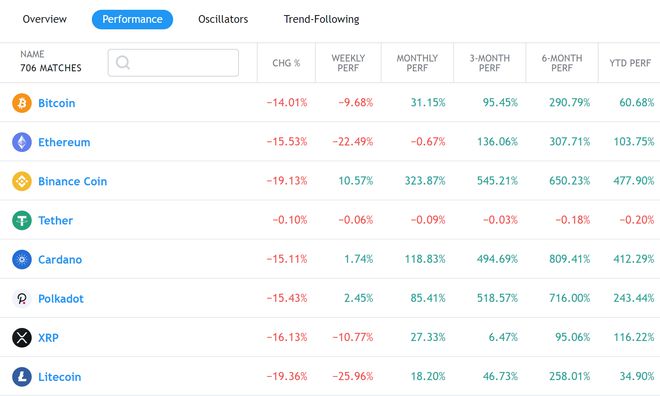Click the Ethereum diamond logo icon
The width and height of the screenshot is (660, 396).
(x=22, y=142)
